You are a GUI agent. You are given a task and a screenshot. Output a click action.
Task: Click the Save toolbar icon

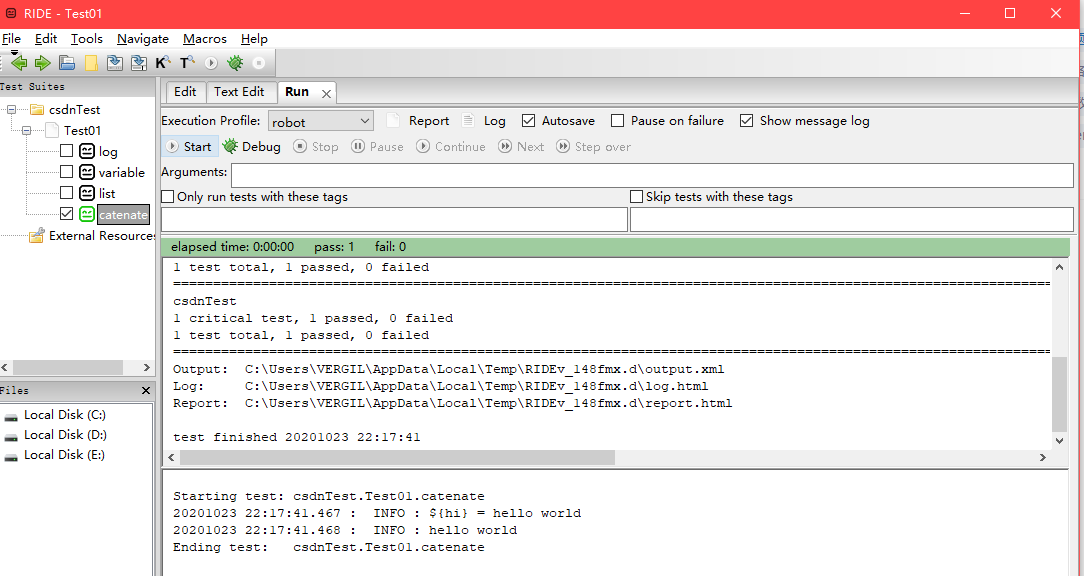(115, 64)
